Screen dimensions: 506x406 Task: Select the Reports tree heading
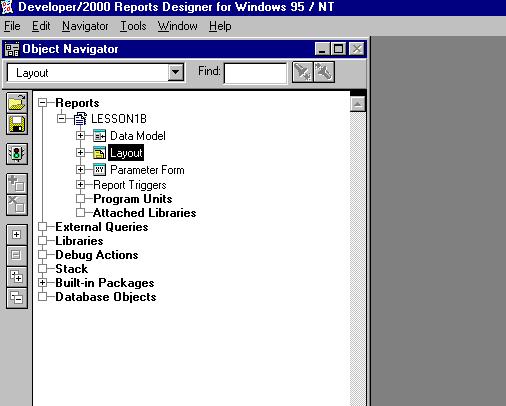click(x=77, y=103)
